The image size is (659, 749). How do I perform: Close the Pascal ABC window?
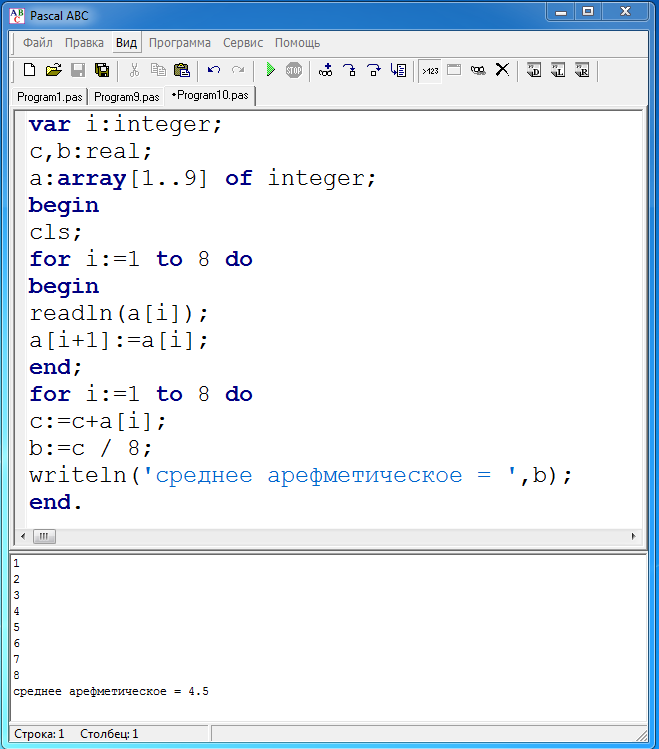point(625,12)
